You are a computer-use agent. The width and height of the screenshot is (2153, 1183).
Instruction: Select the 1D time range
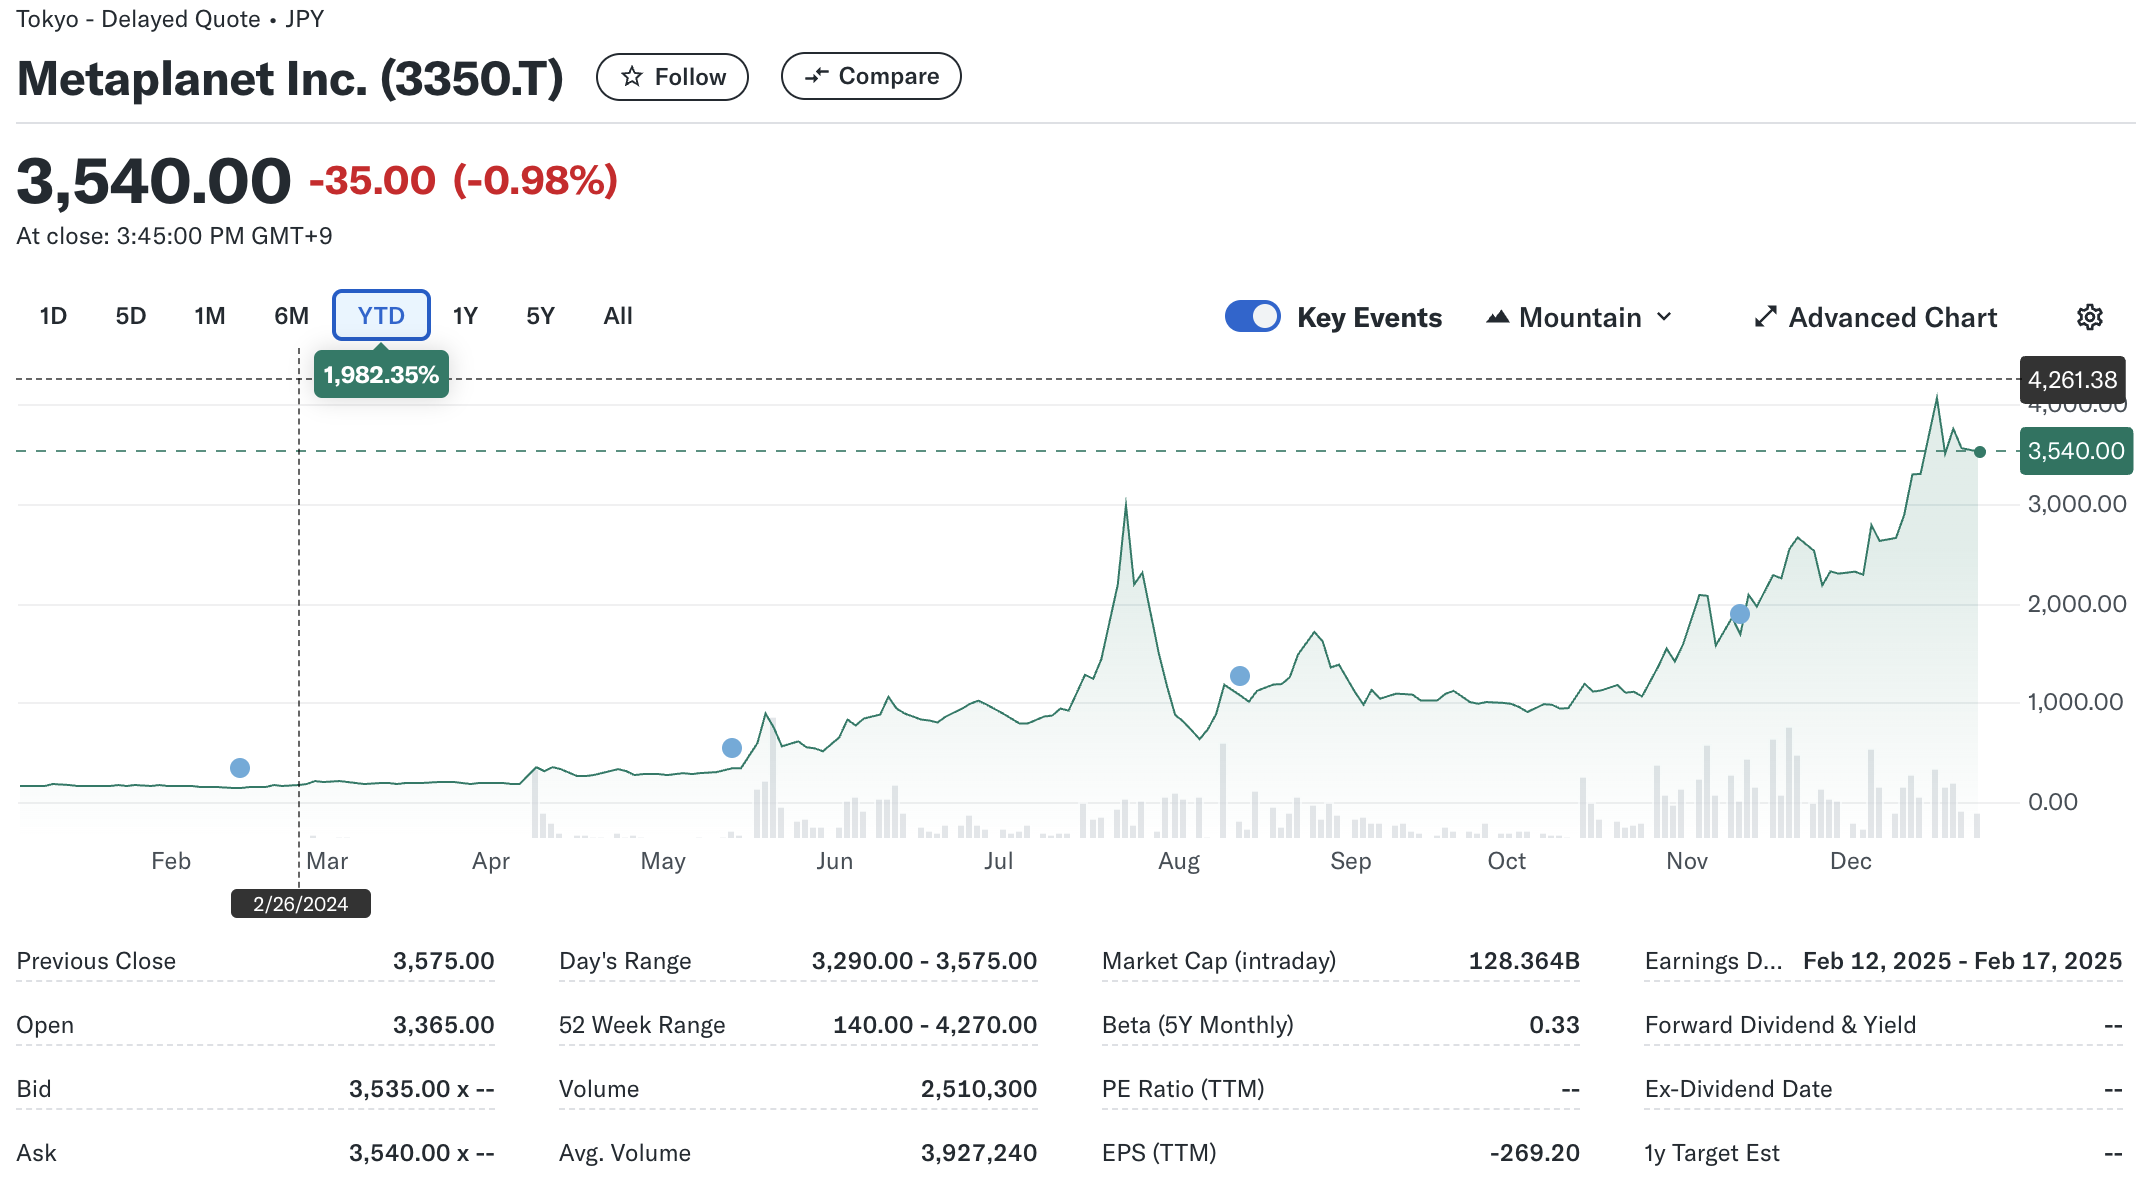(x=53, y=316)
